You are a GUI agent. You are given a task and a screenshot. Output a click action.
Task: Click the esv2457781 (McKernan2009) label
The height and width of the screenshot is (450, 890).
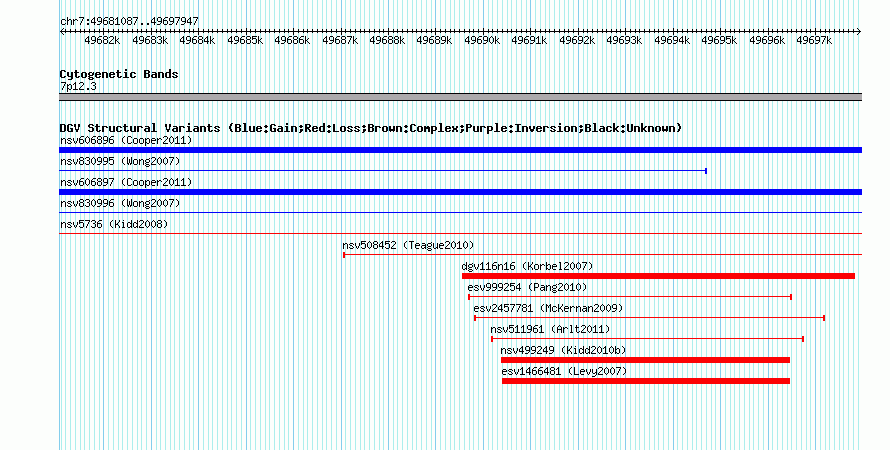(x=548, y=308)
